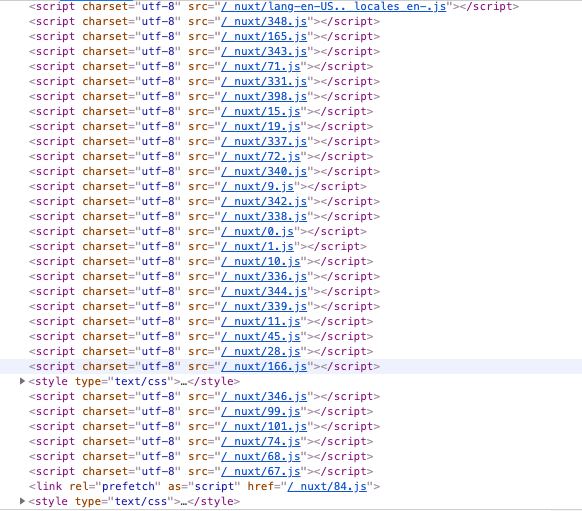This screenshot has width=582, height=511.
Task: Open the /_nuxt/346.js script link
Action: [x=264, y=396]
